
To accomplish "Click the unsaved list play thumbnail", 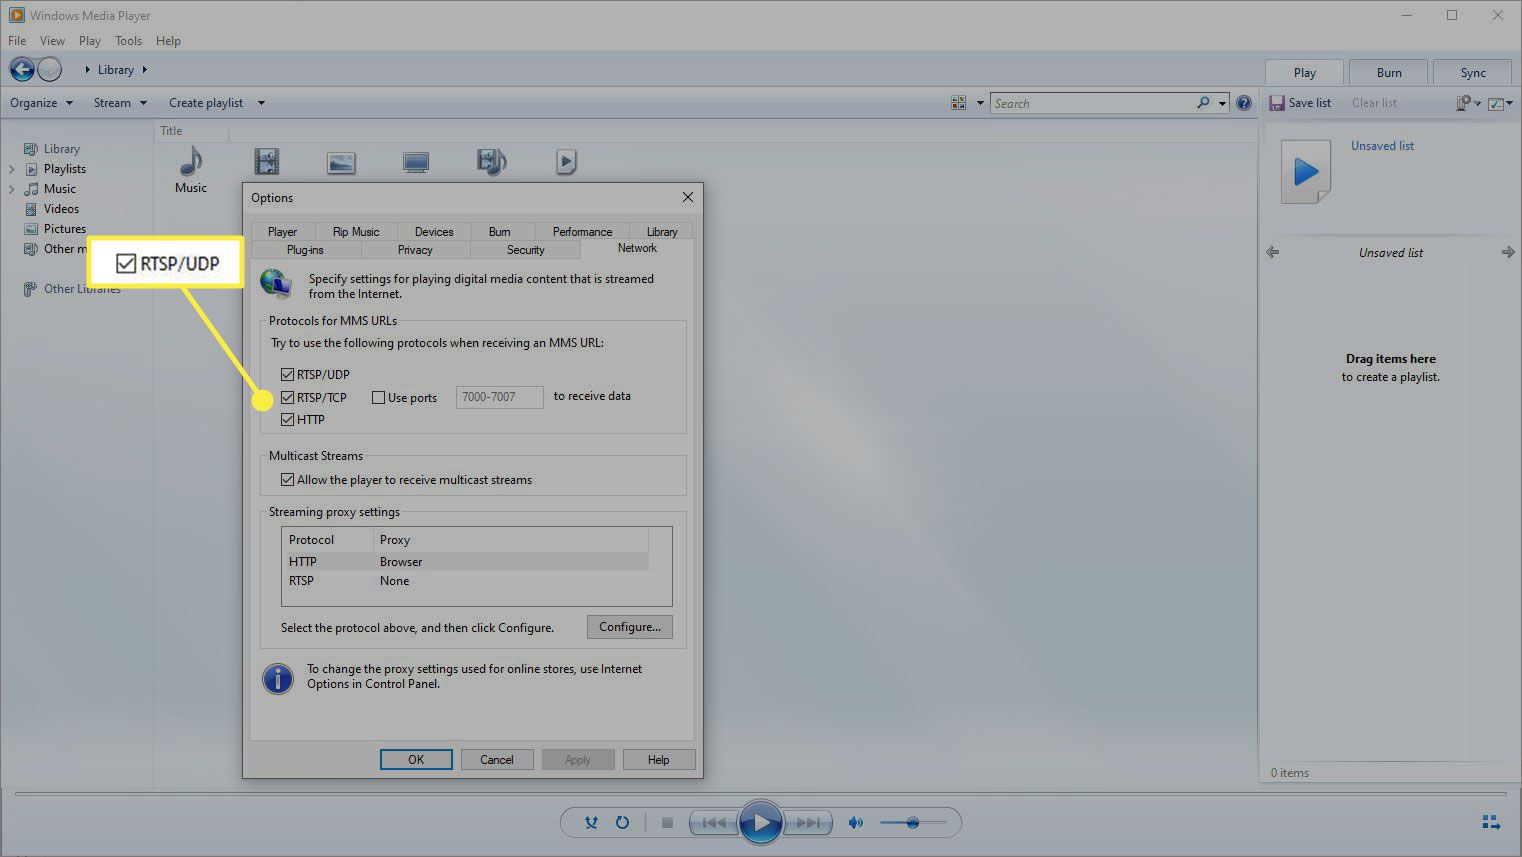I will [x=1306, y=172].
